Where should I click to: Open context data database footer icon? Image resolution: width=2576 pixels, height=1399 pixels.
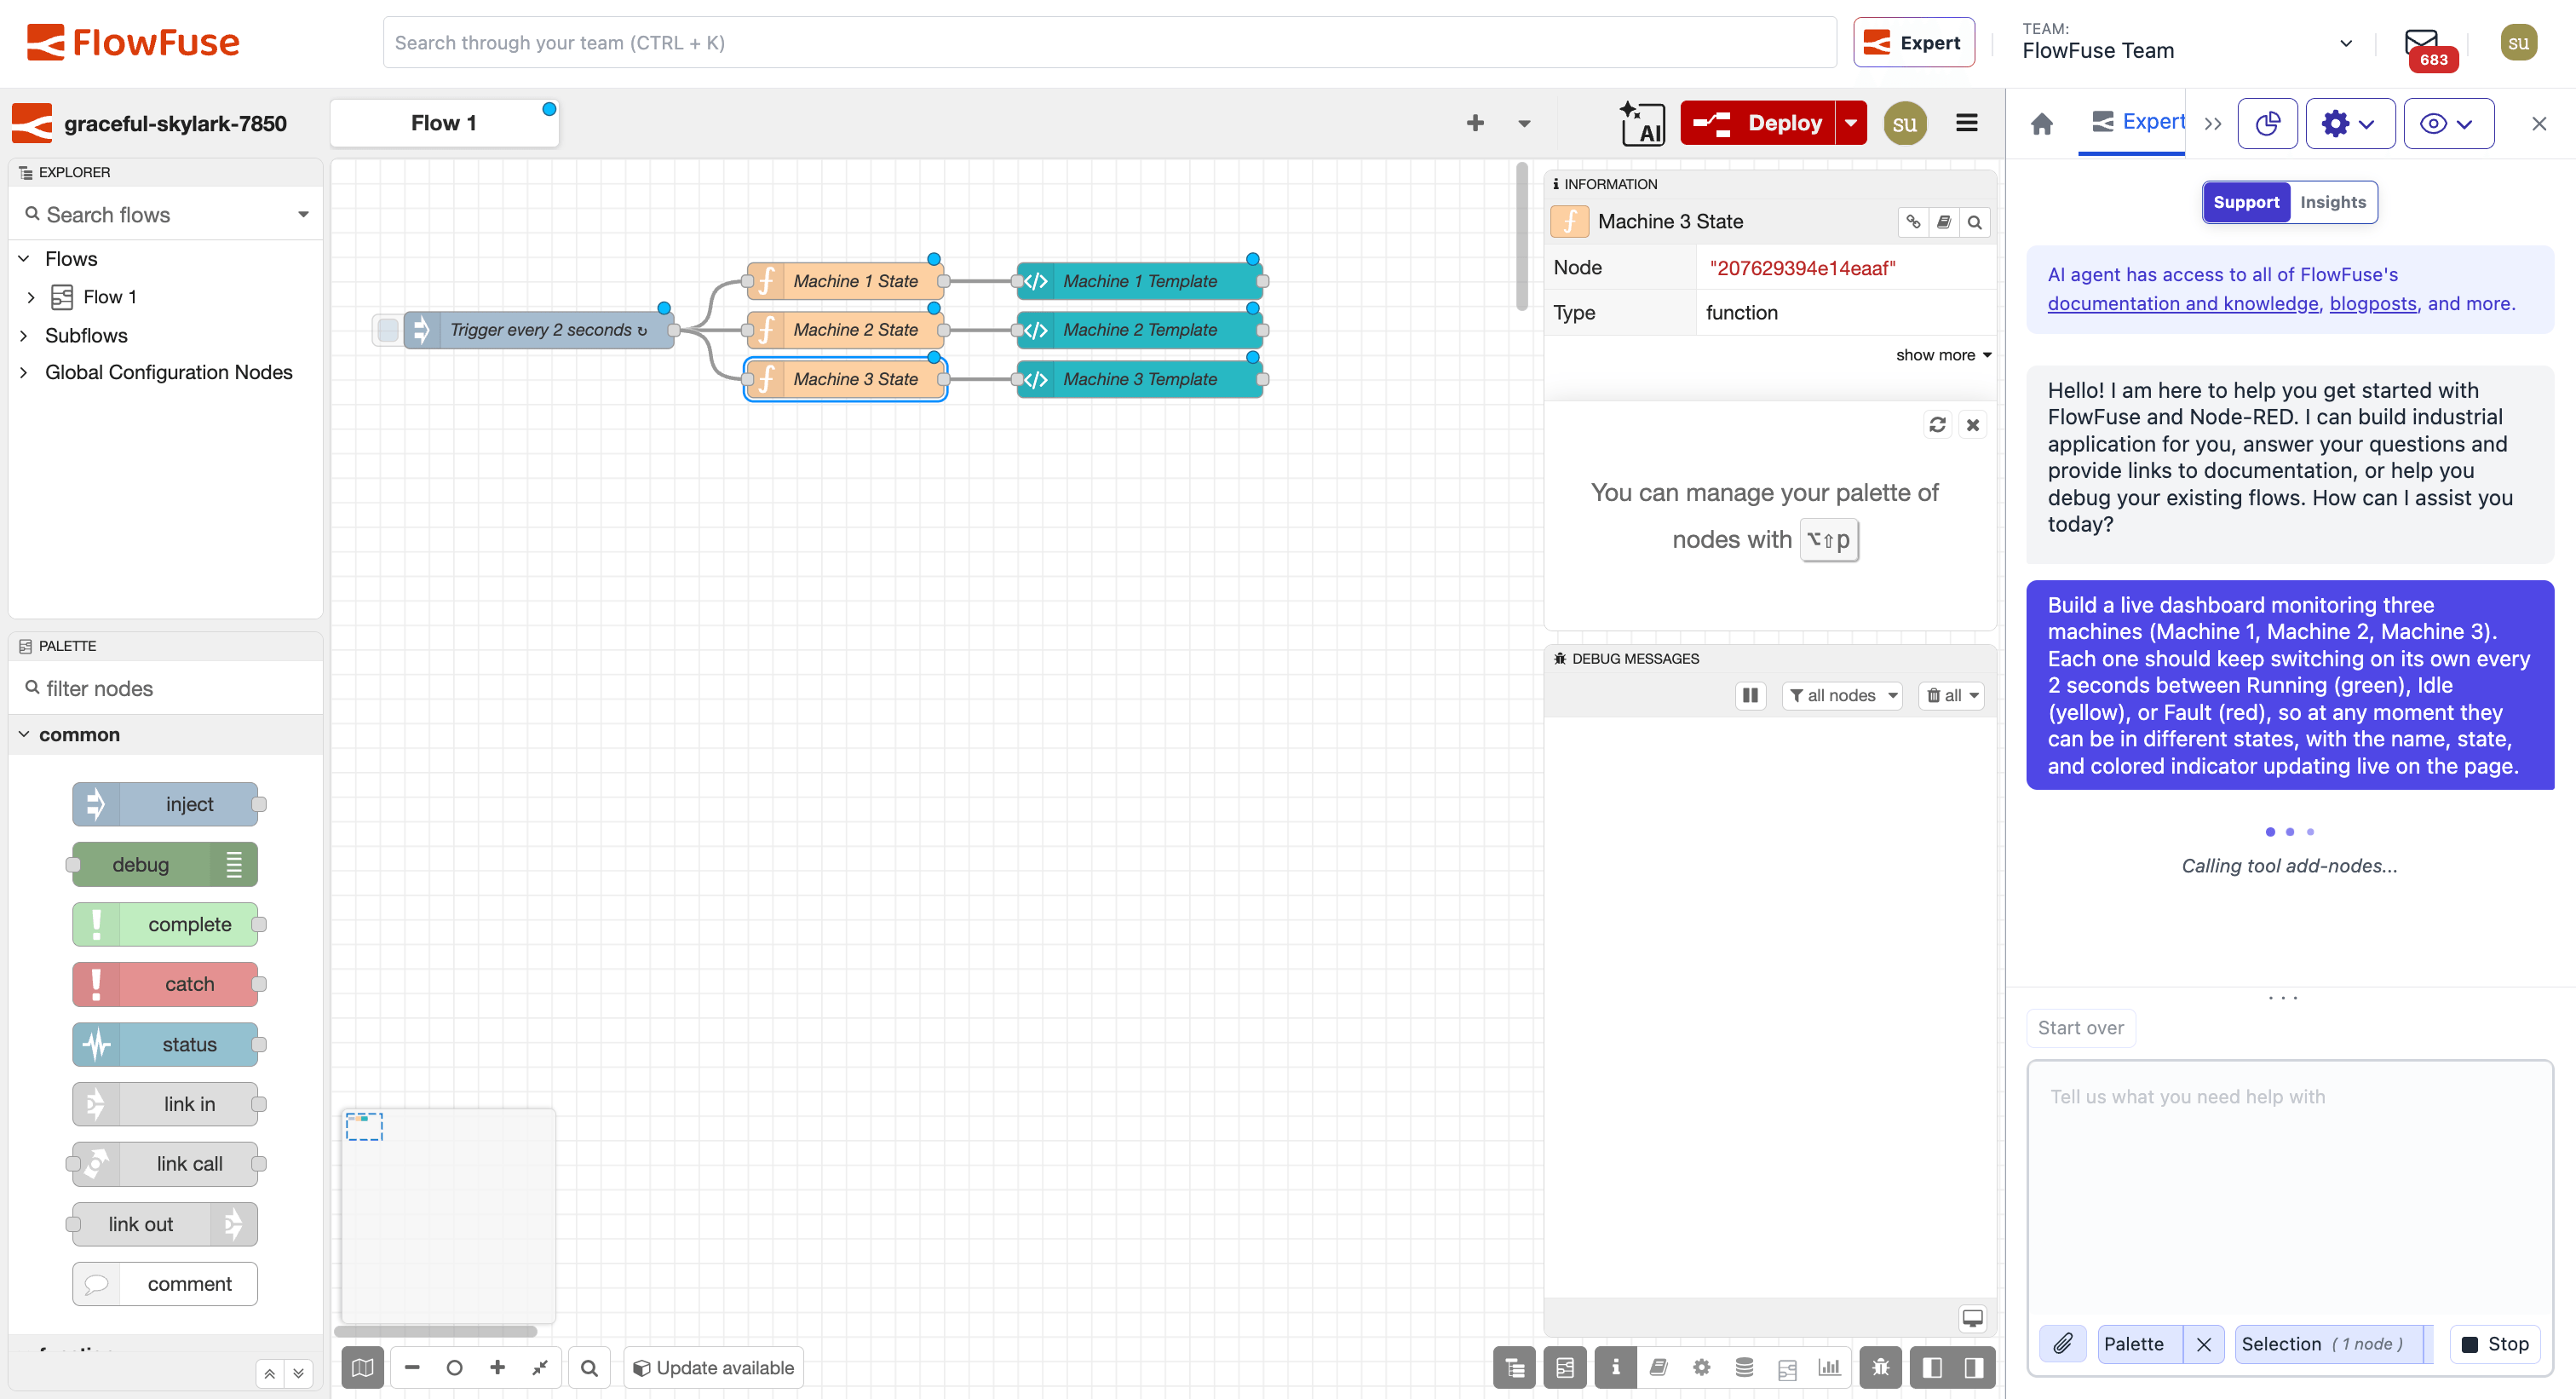point(1744,1367)
